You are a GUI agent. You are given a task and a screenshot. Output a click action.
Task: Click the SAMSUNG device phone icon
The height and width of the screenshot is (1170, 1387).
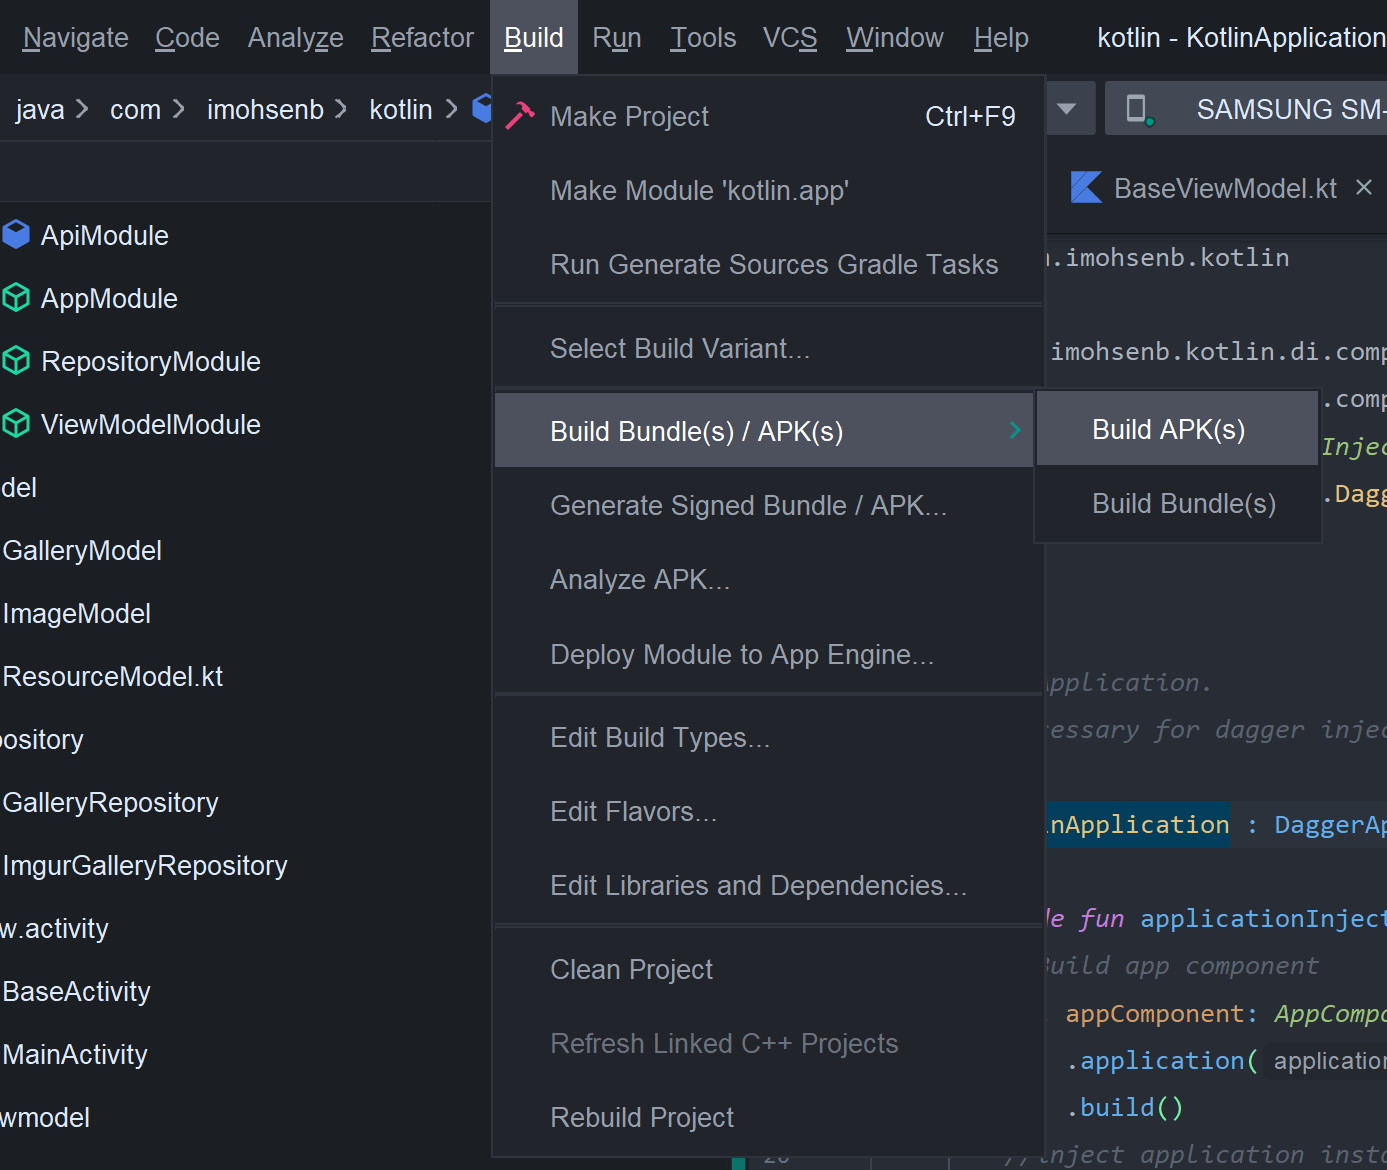(1138, 109)
